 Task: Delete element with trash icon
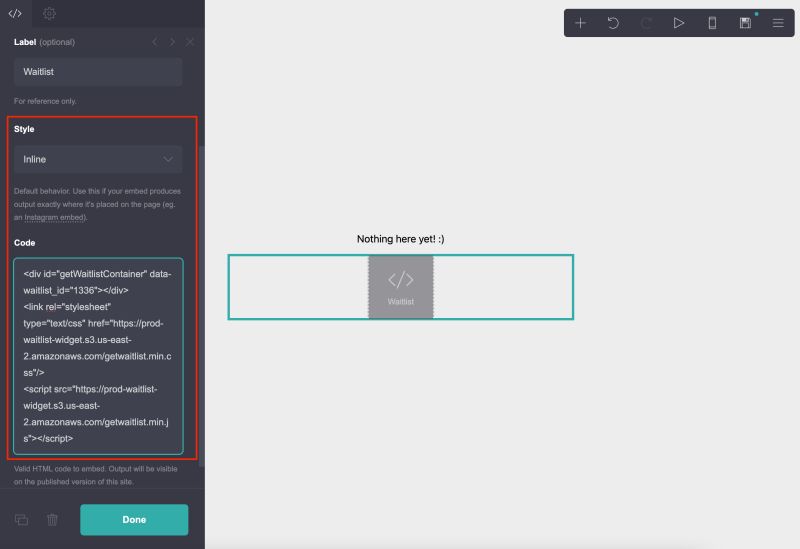(52, 520)
